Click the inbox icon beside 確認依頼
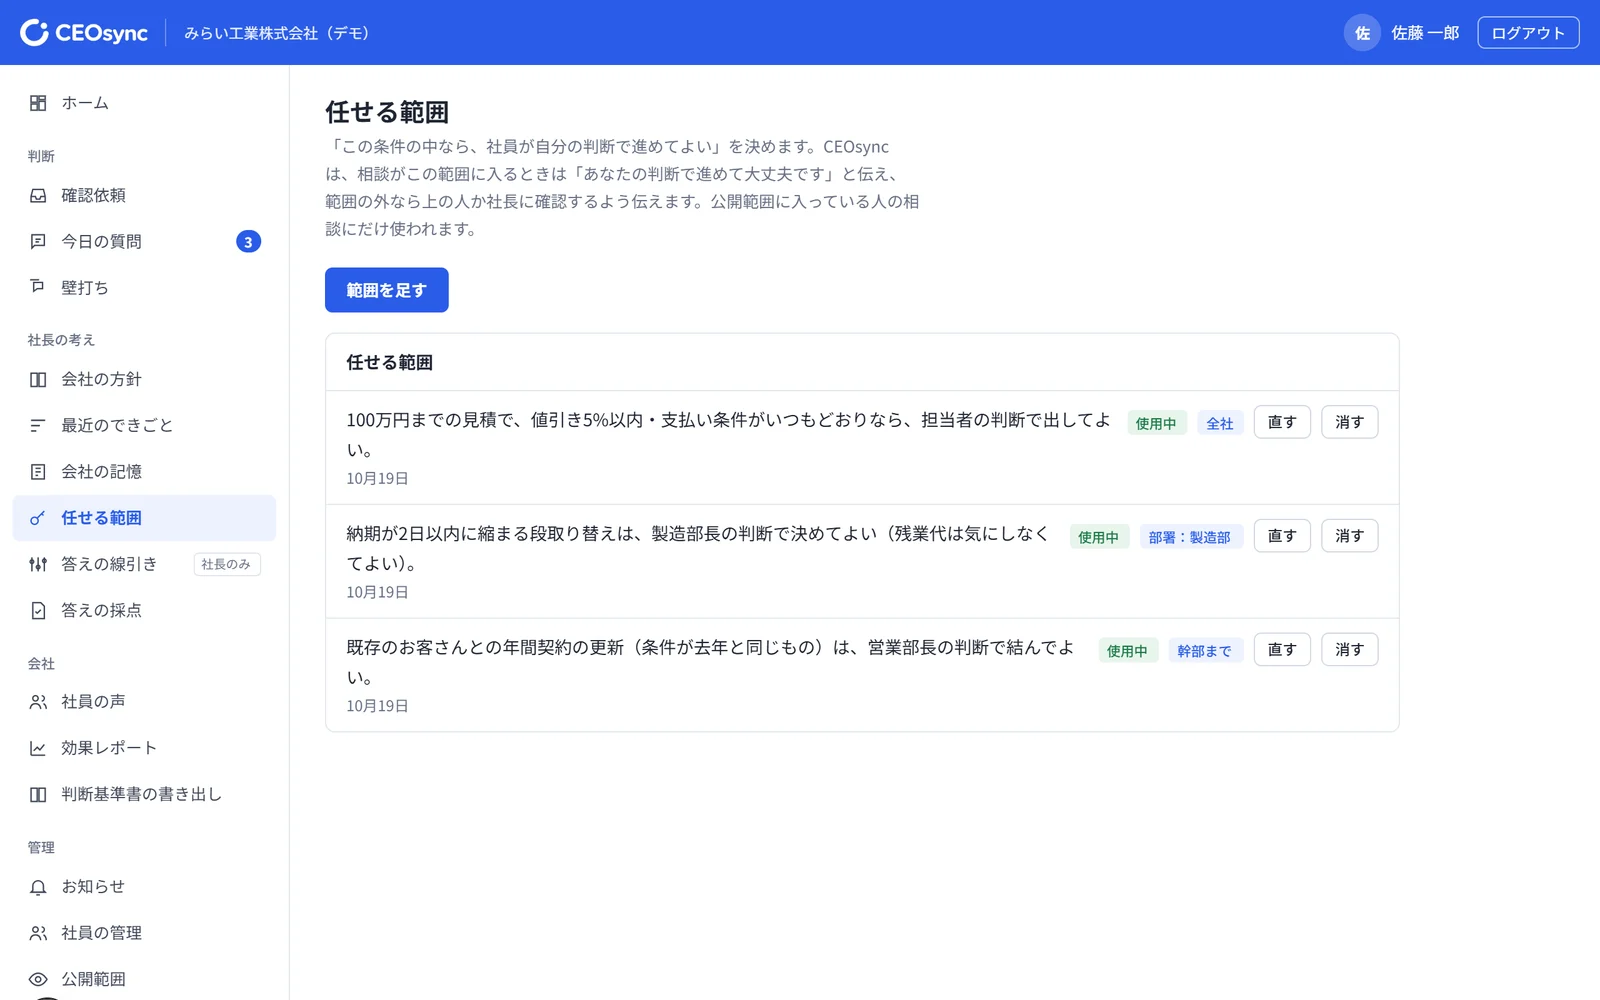This screenshot has height=1000, width=1600. click(38, 196)
